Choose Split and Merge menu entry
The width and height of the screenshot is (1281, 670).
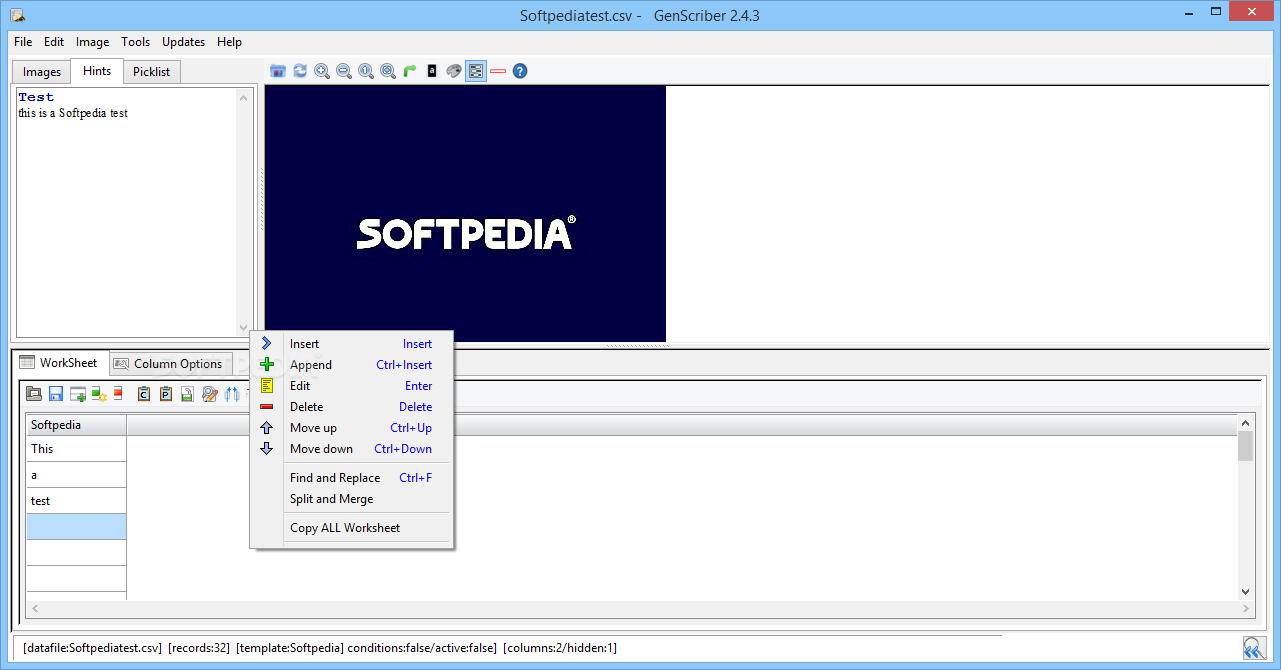pos(352,499)
